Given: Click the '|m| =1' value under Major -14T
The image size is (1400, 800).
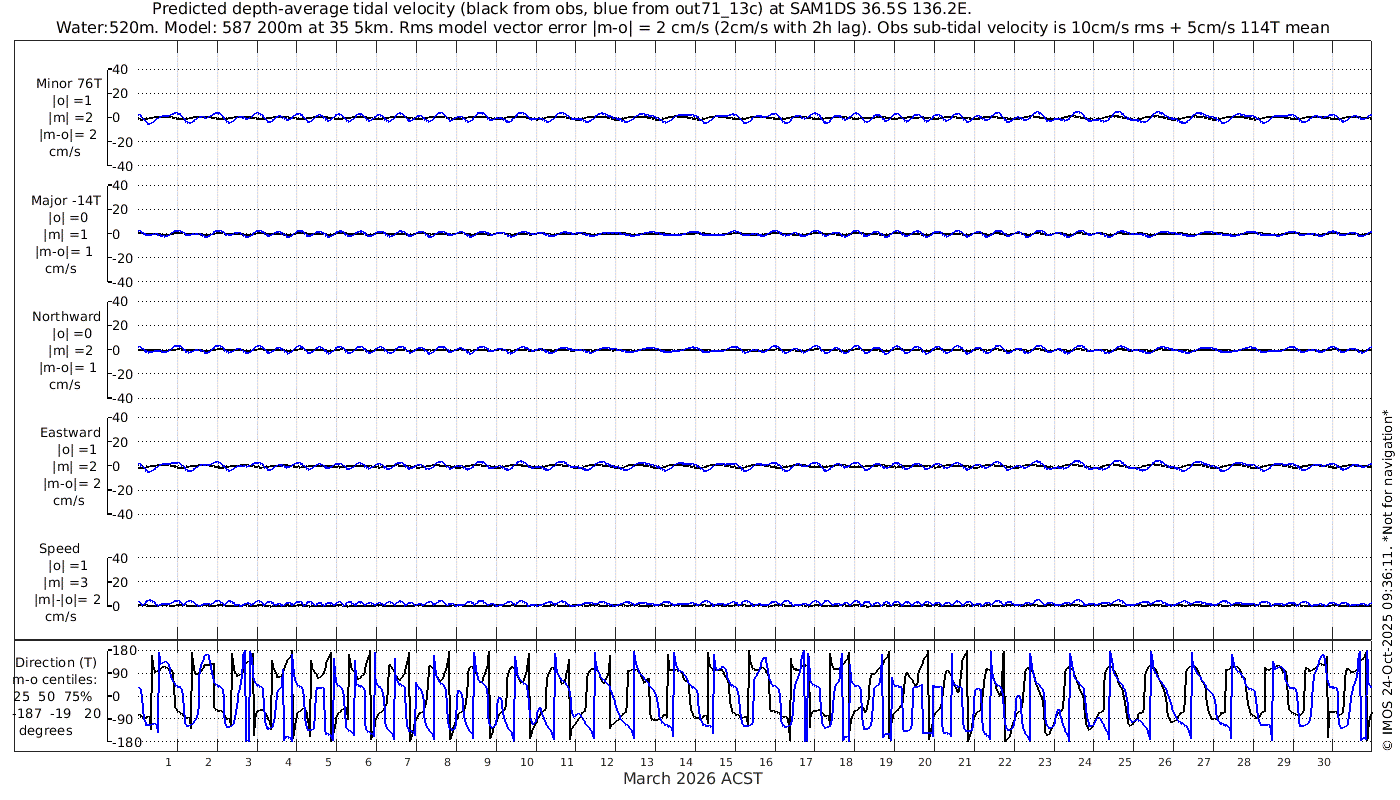Looking at the screenshot, I should pos(70,235).
